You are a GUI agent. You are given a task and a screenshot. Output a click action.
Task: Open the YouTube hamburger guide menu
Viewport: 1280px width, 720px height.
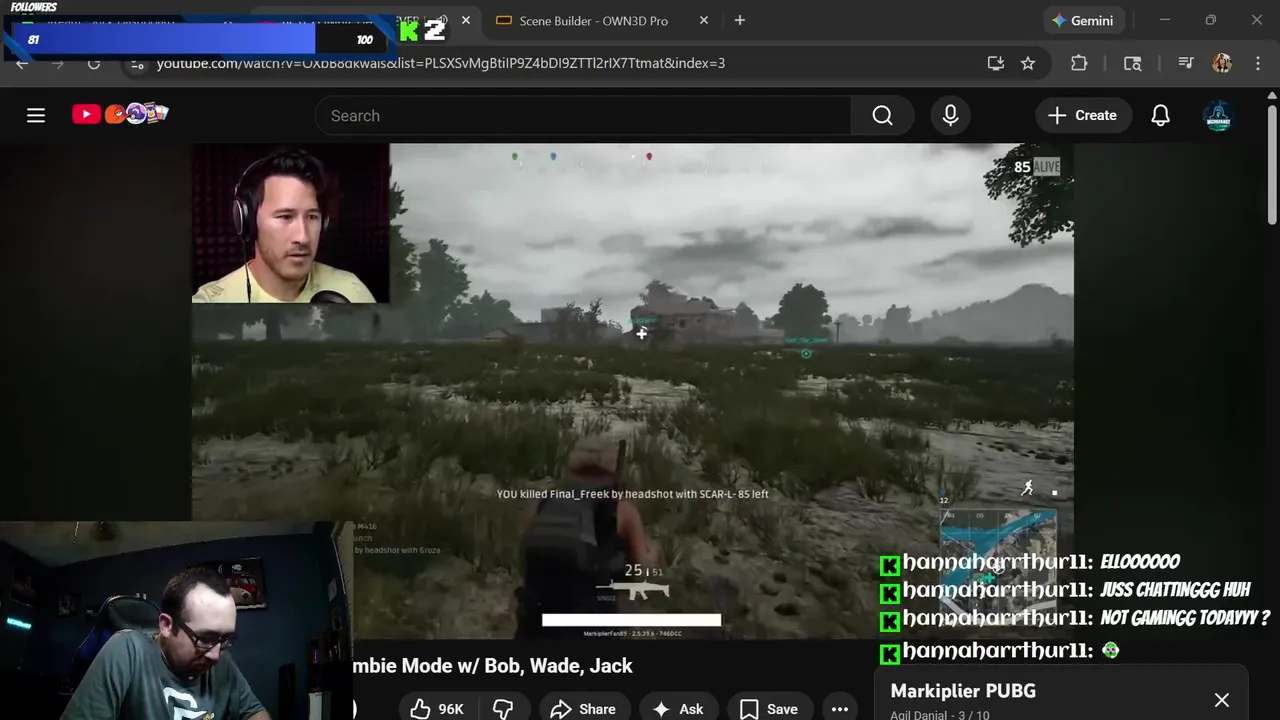click(36, 115)
